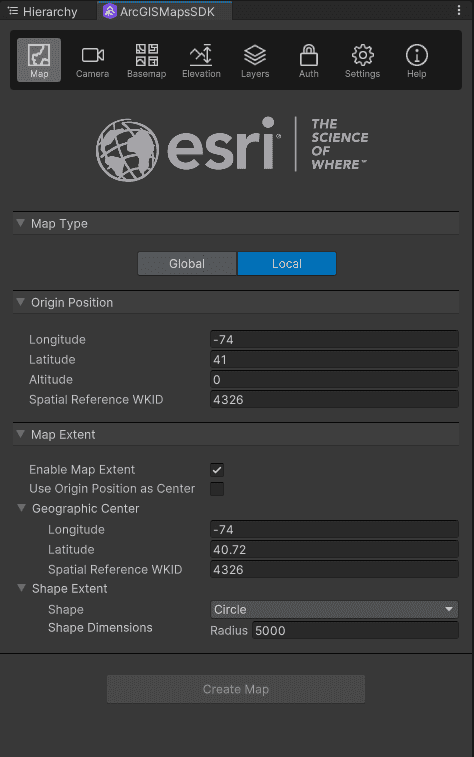Collapse the Geographic Center foldout
The height and width of the screenshot is (757, 474).
(x=21, y=508)
